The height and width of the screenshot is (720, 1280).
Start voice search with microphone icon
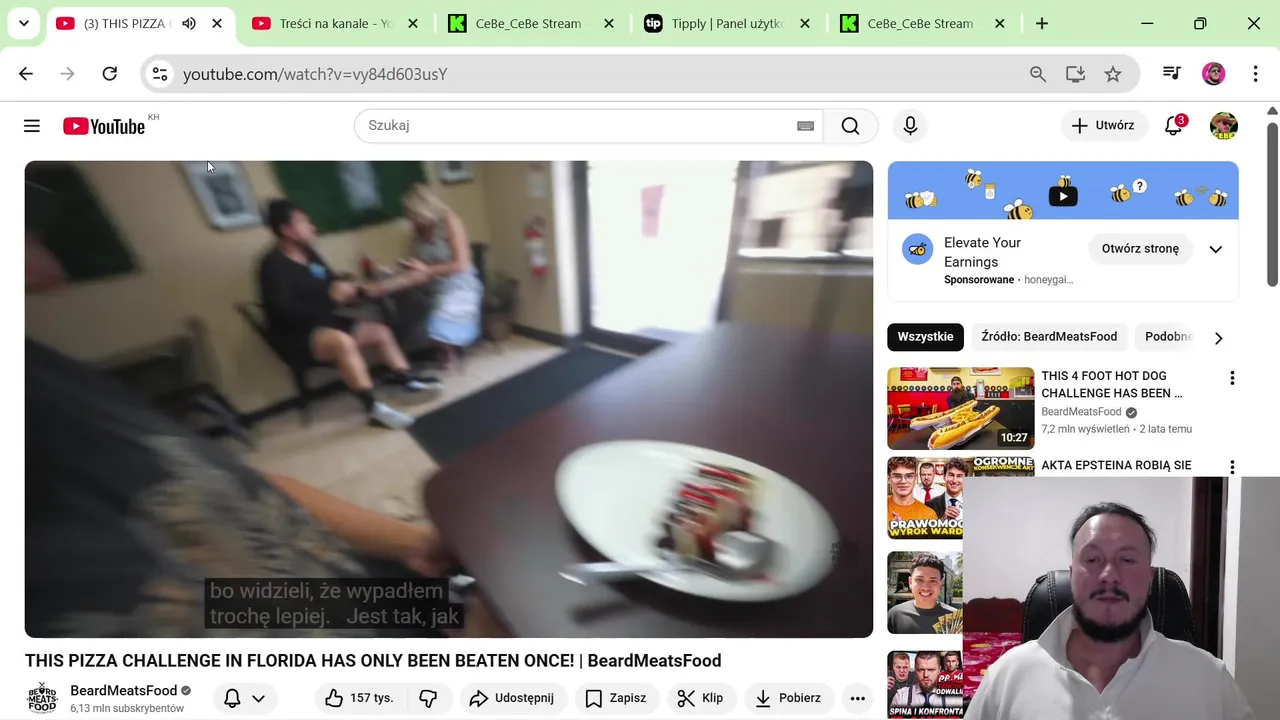910,126
